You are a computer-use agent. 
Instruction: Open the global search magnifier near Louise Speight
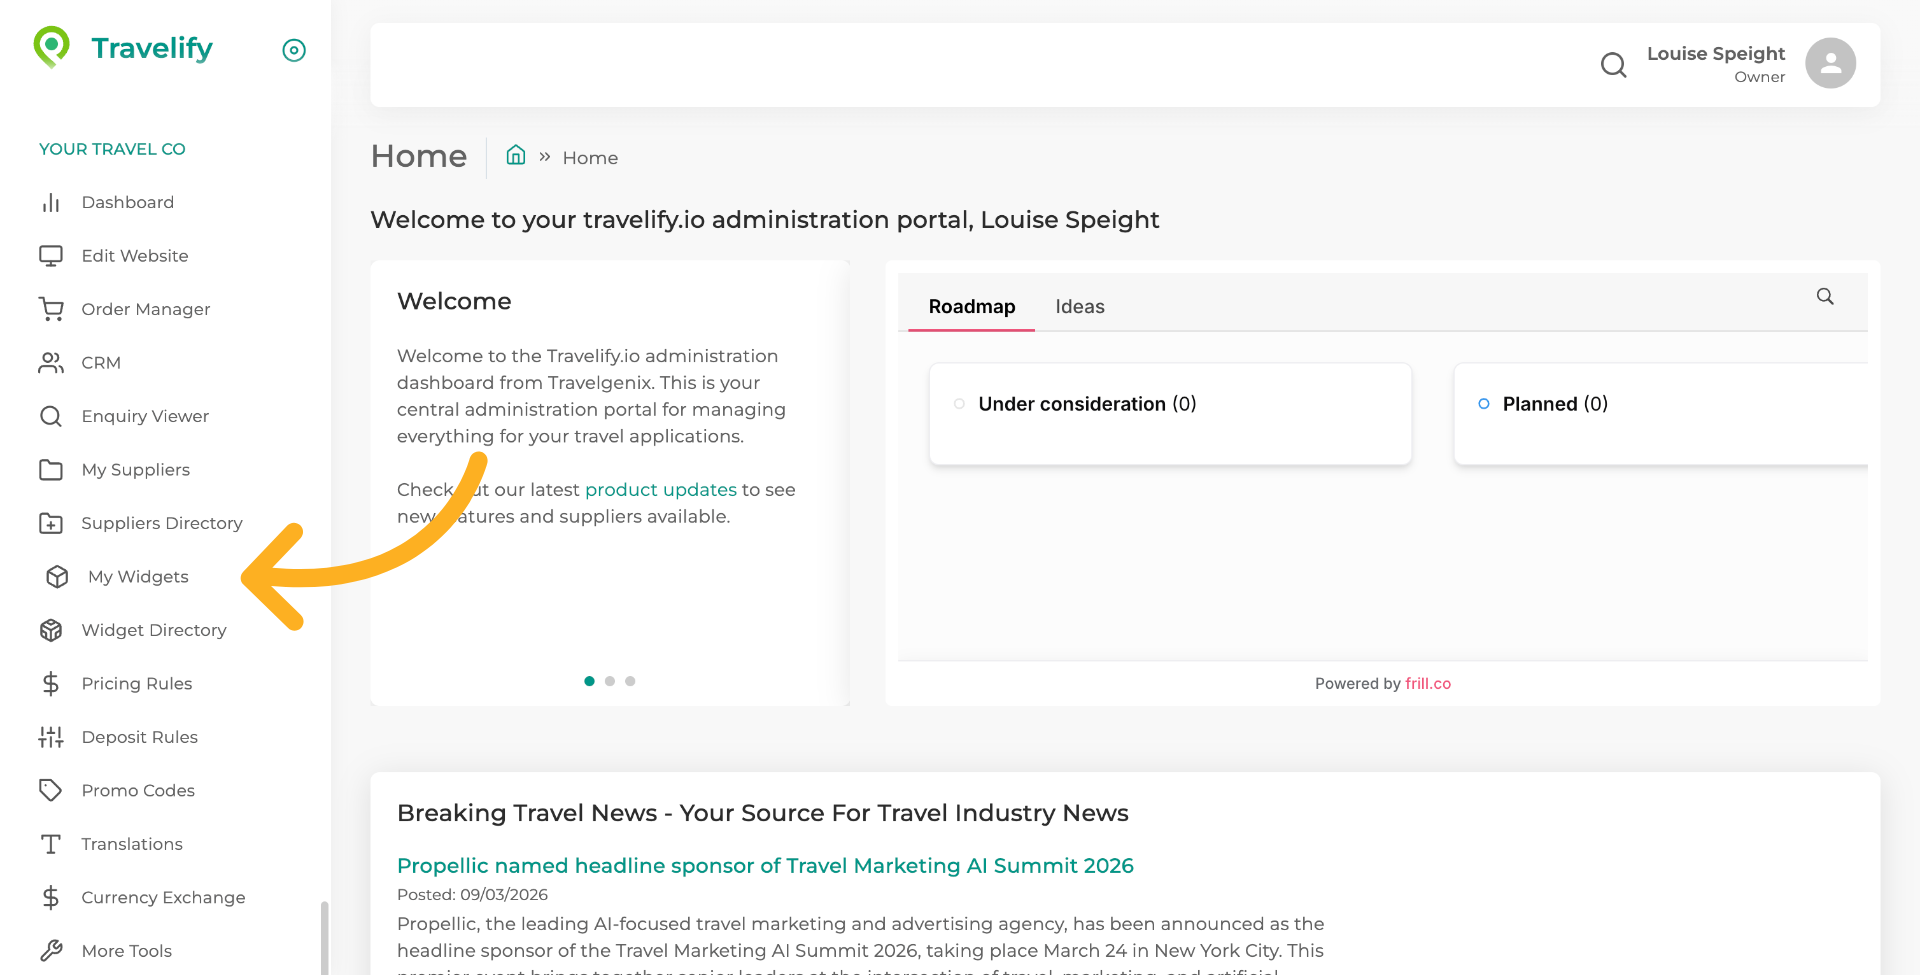tap(1613, 64)
